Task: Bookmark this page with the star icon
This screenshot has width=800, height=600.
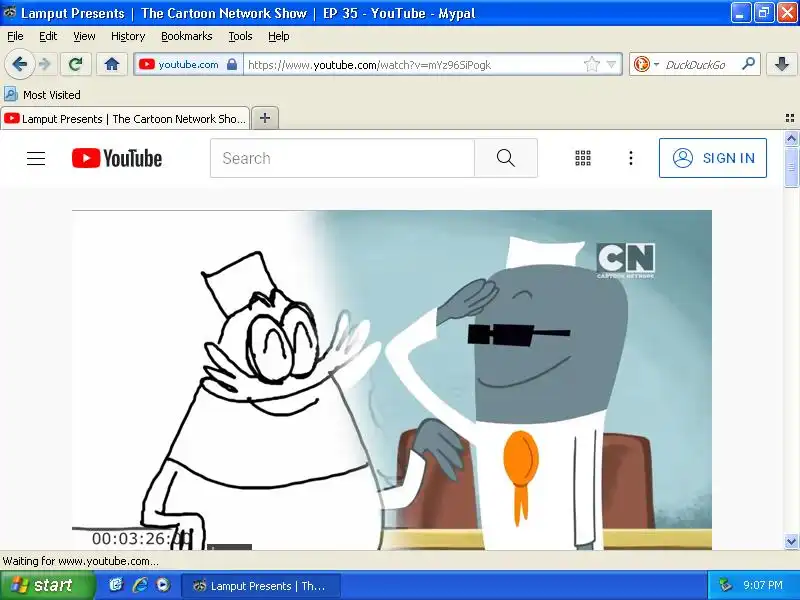Action: pos(591,65)
